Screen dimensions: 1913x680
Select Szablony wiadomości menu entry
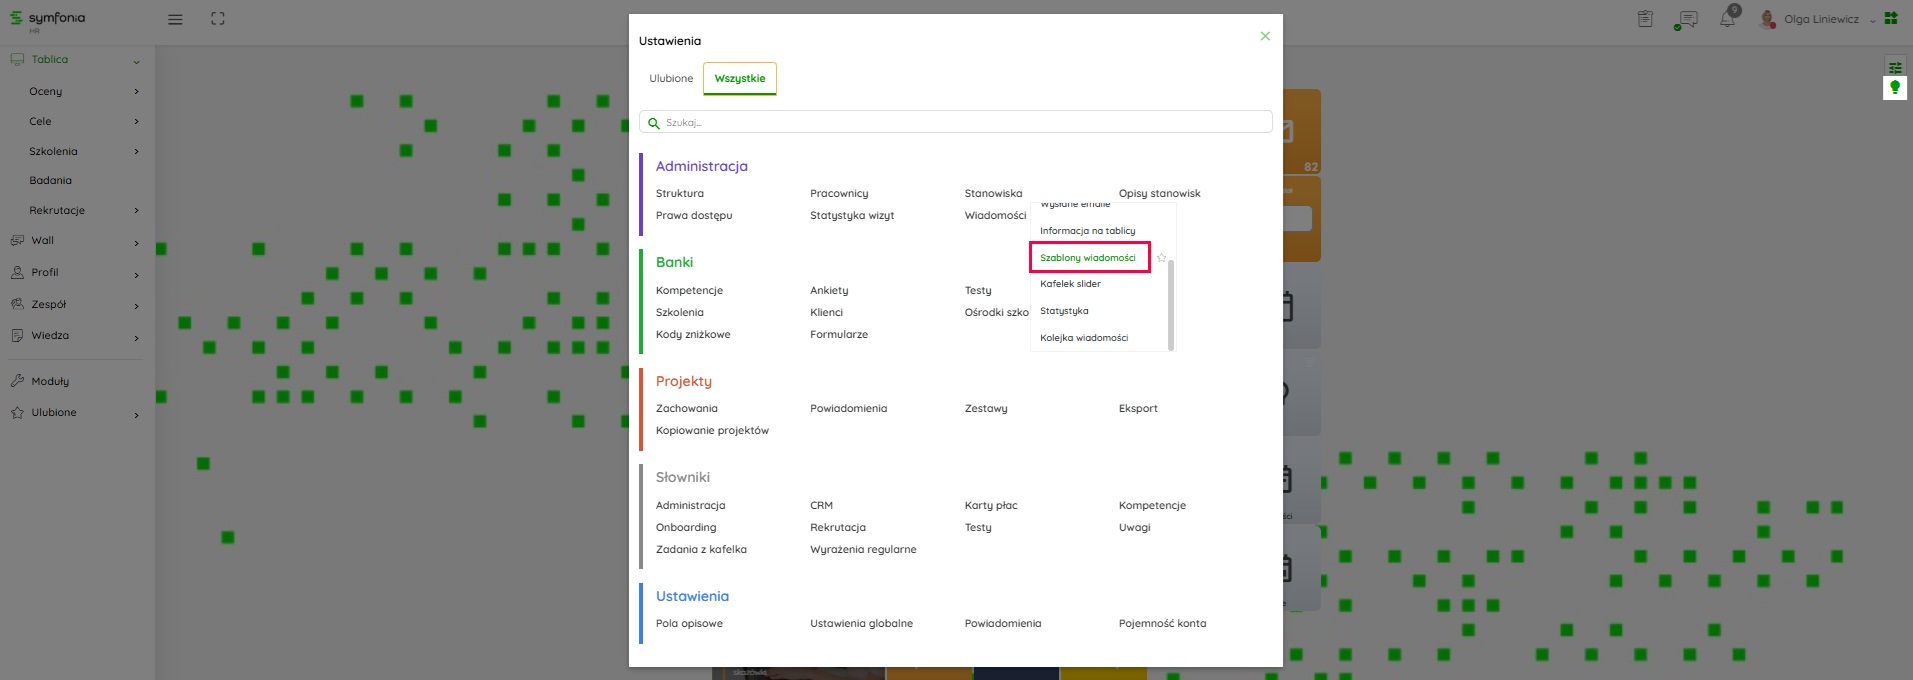(1088, 258)
